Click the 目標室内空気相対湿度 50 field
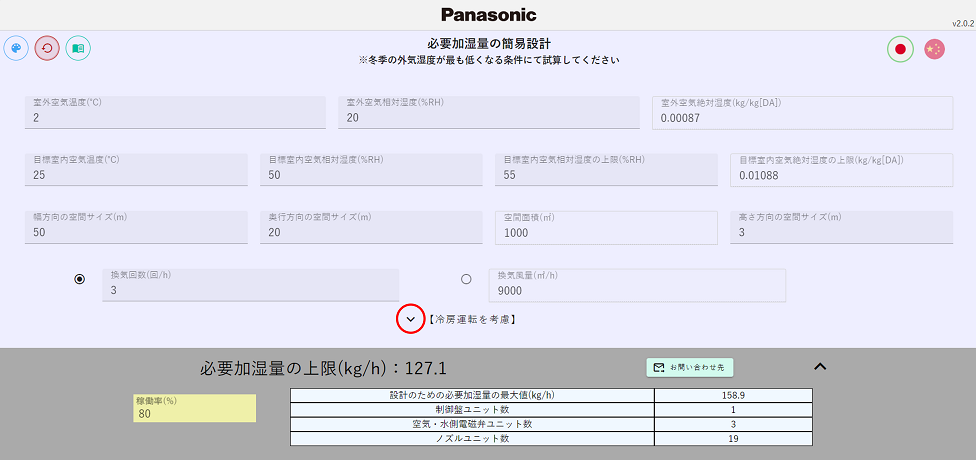Image resolution: width=976 pixels, height=460 pixels. click(x=371, y=175)
